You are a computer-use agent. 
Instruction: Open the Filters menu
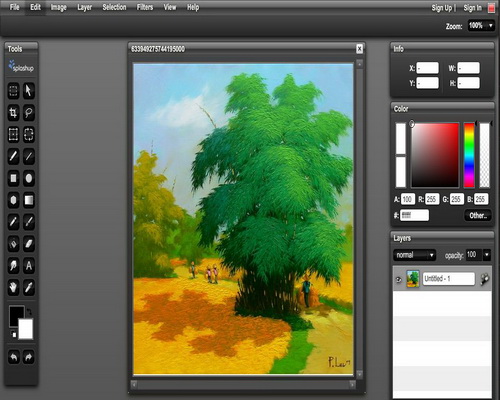tap(145, 7)
